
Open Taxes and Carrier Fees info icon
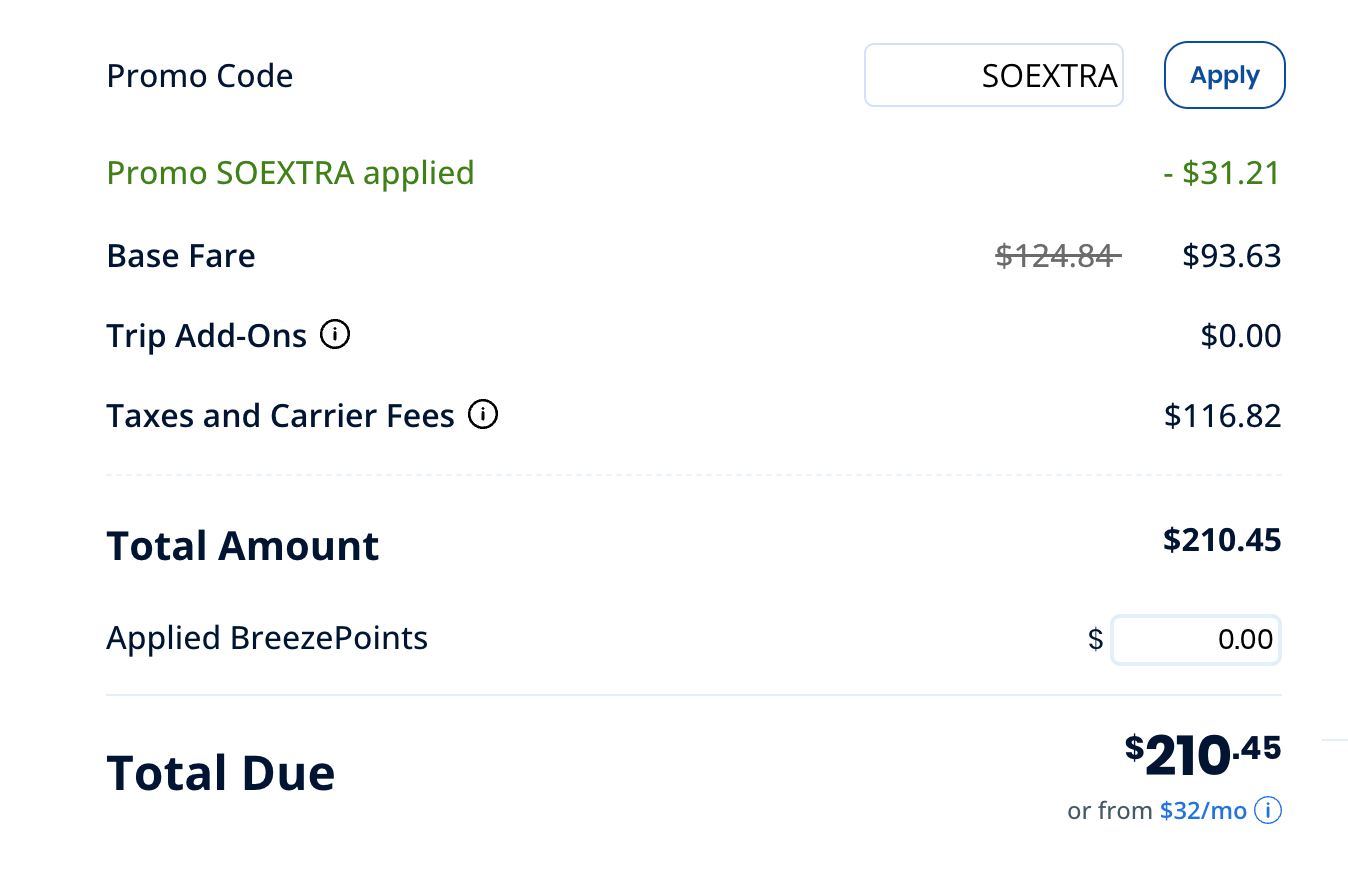(483, 414)
